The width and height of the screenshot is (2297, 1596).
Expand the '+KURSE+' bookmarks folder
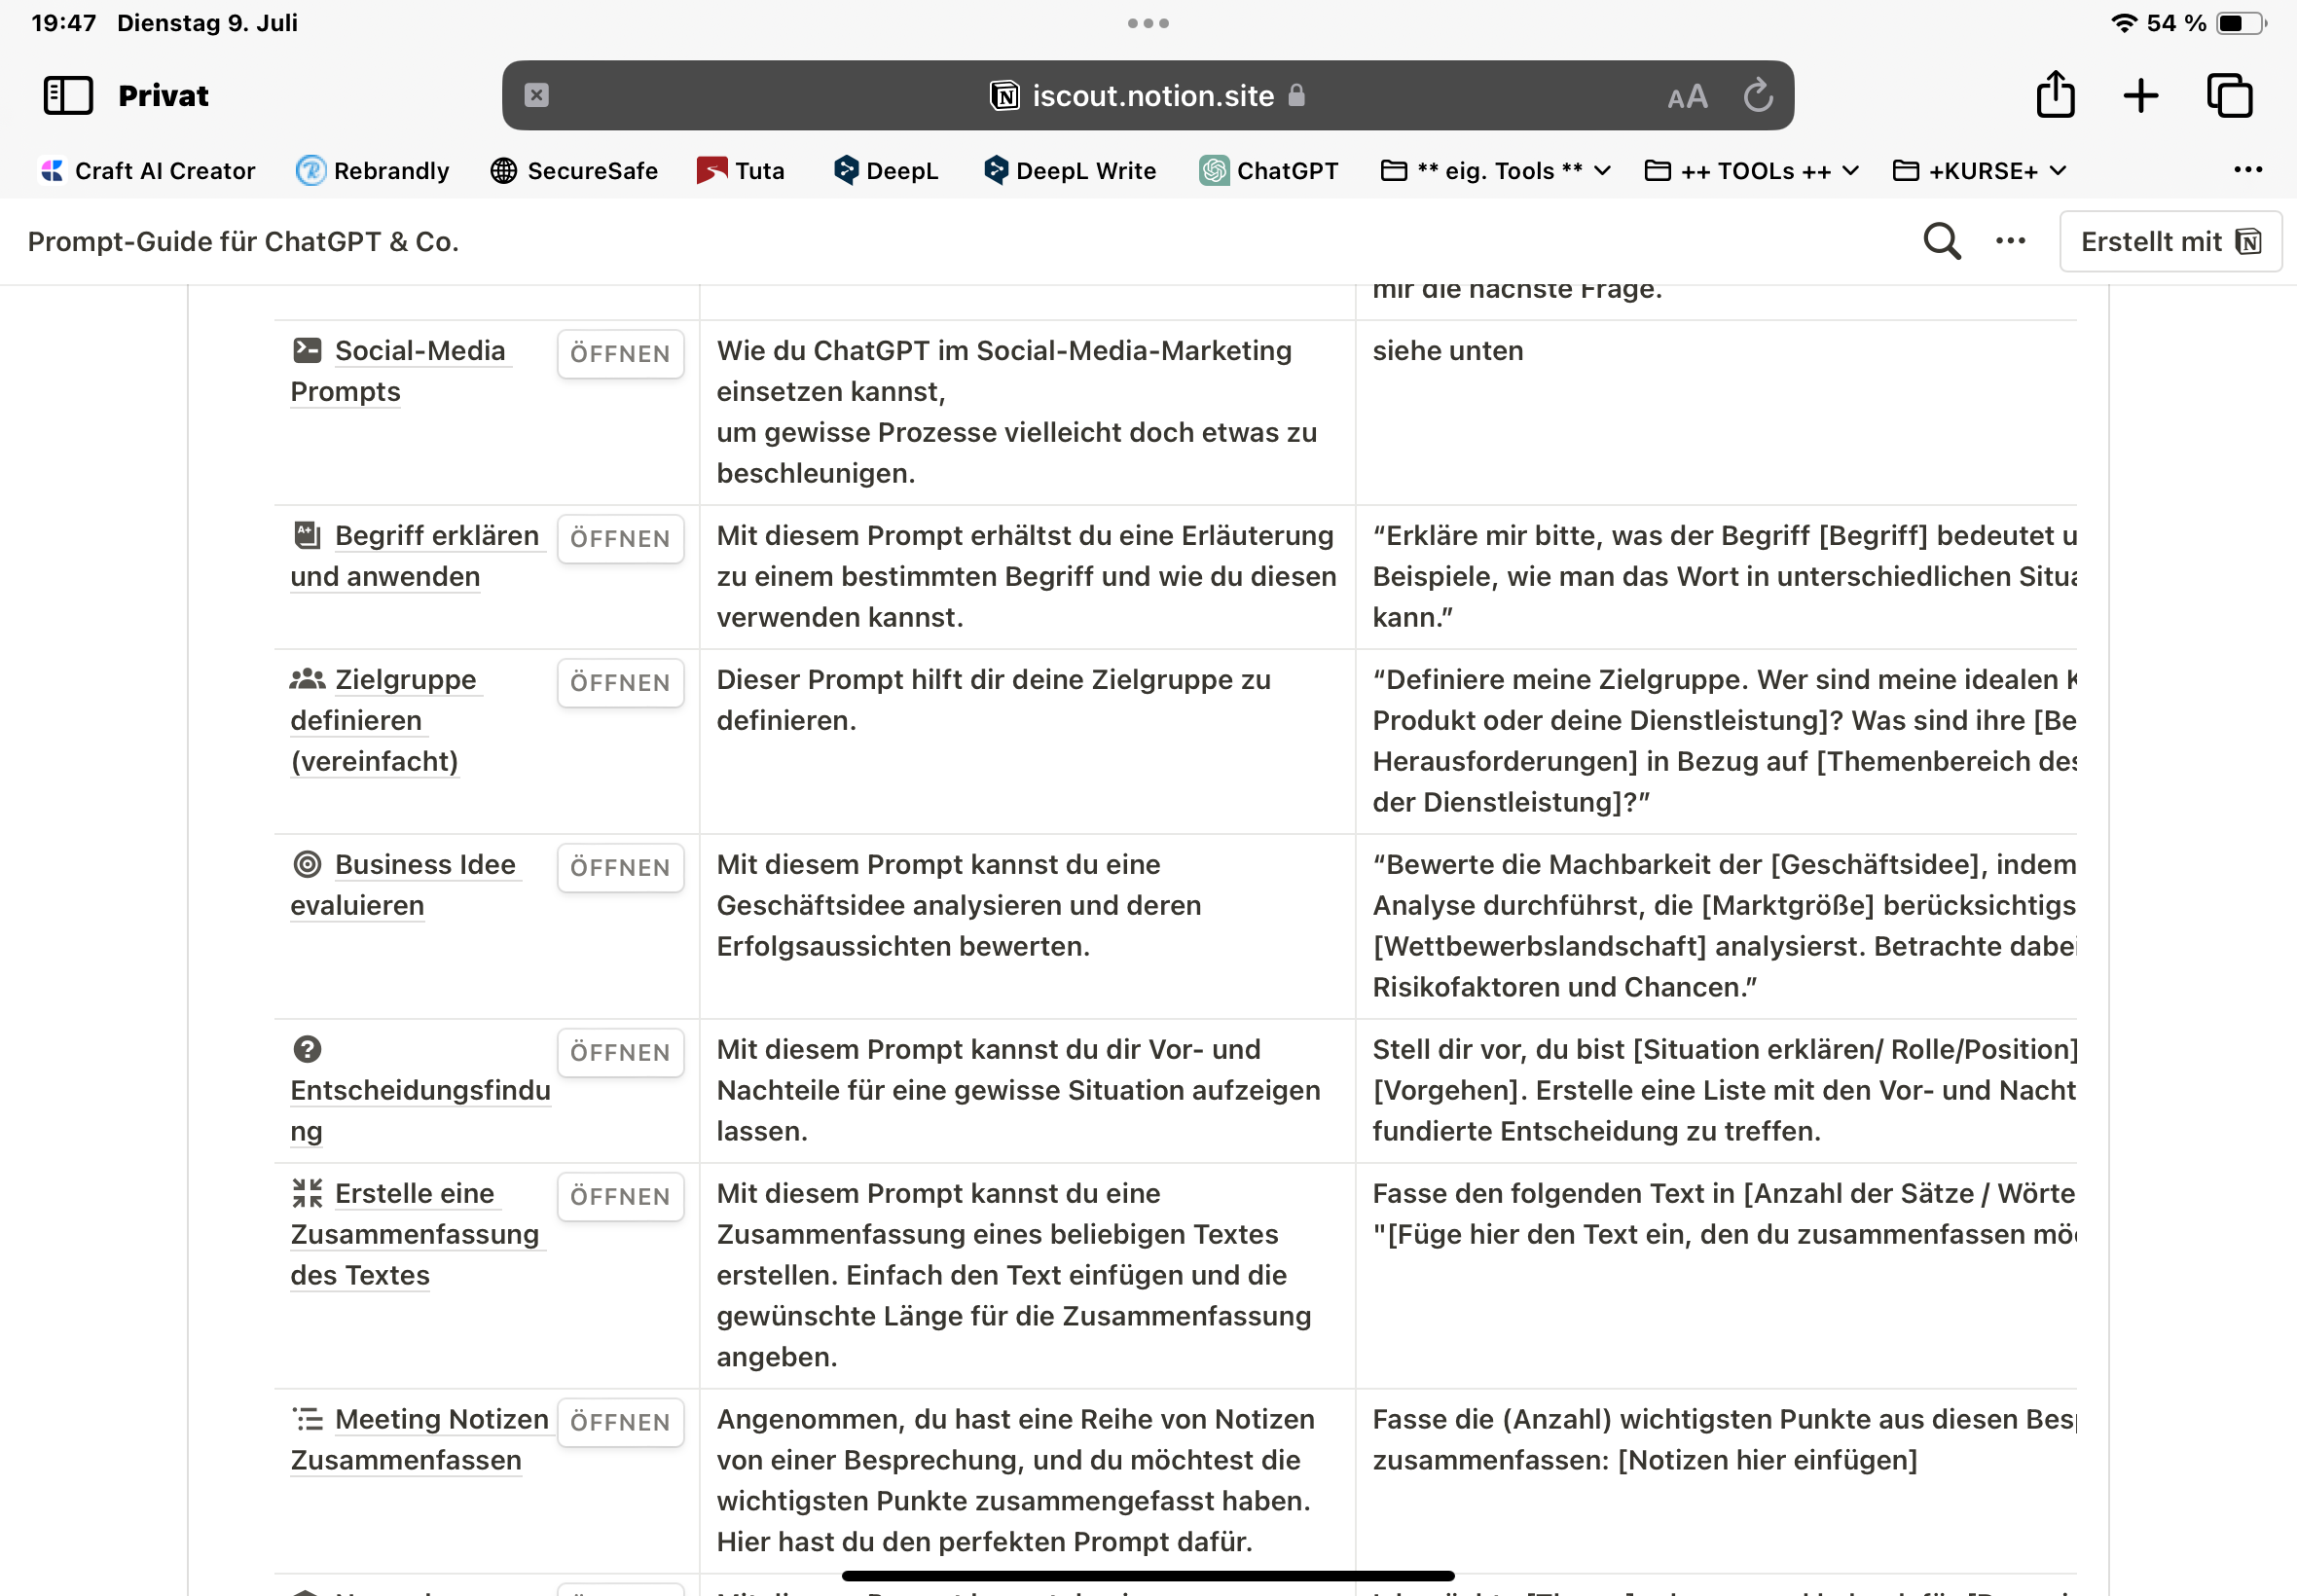pos(1980,171)
